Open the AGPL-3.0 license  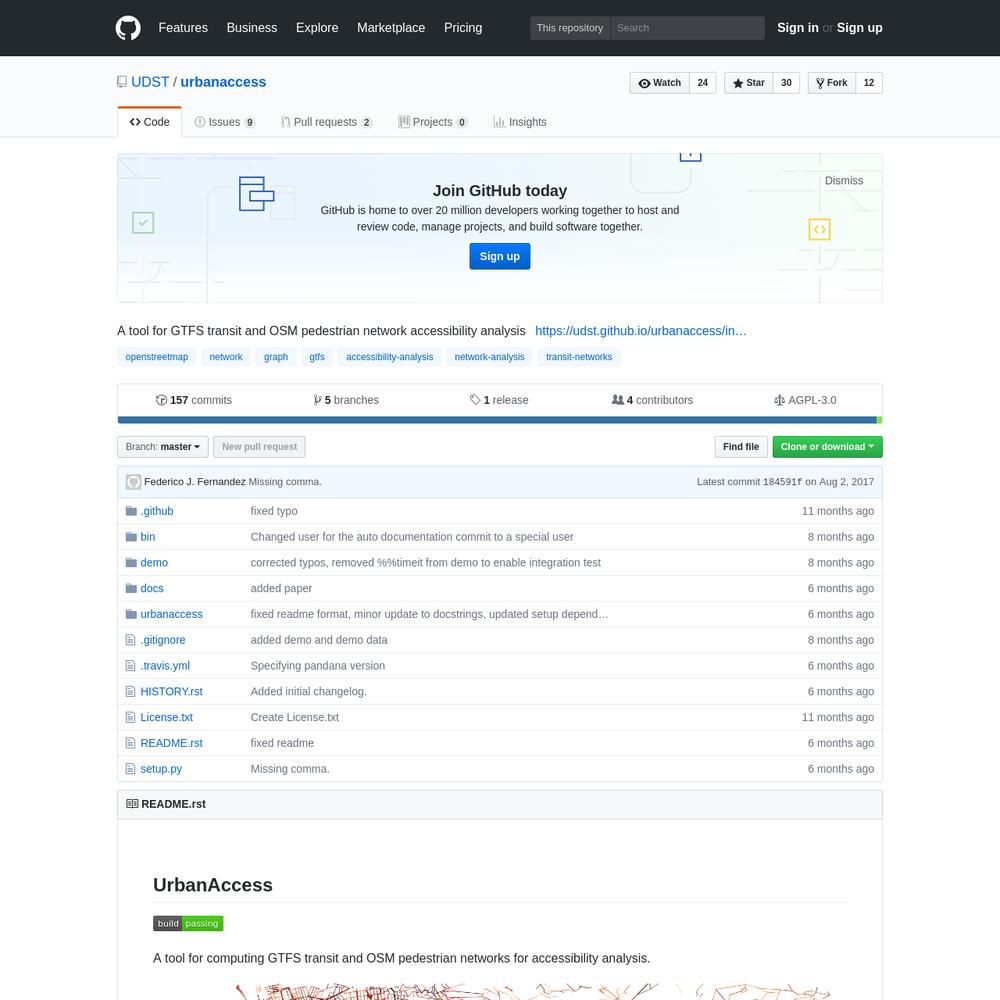tap(805, 400)
